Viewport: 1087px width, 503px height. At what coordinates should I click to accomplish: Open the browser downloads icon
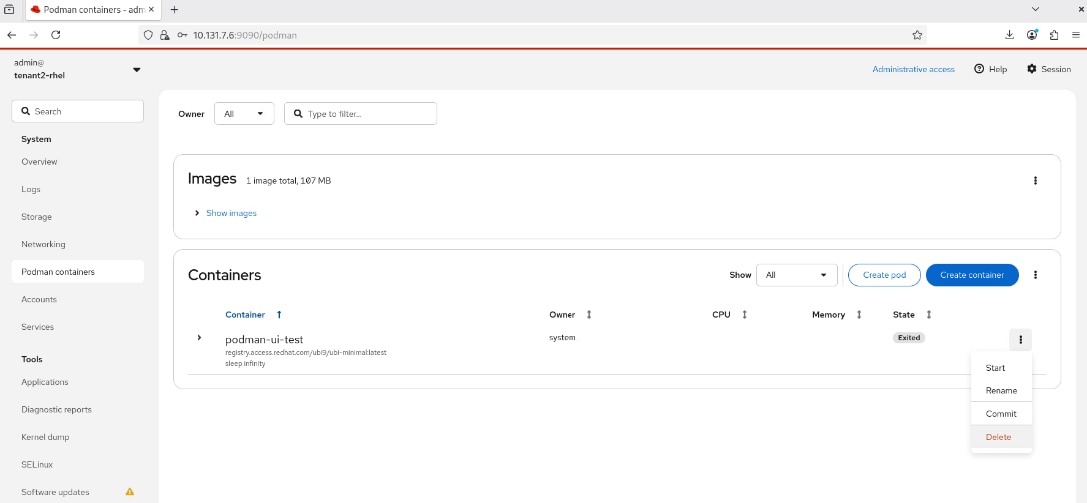click(1009, 35)
